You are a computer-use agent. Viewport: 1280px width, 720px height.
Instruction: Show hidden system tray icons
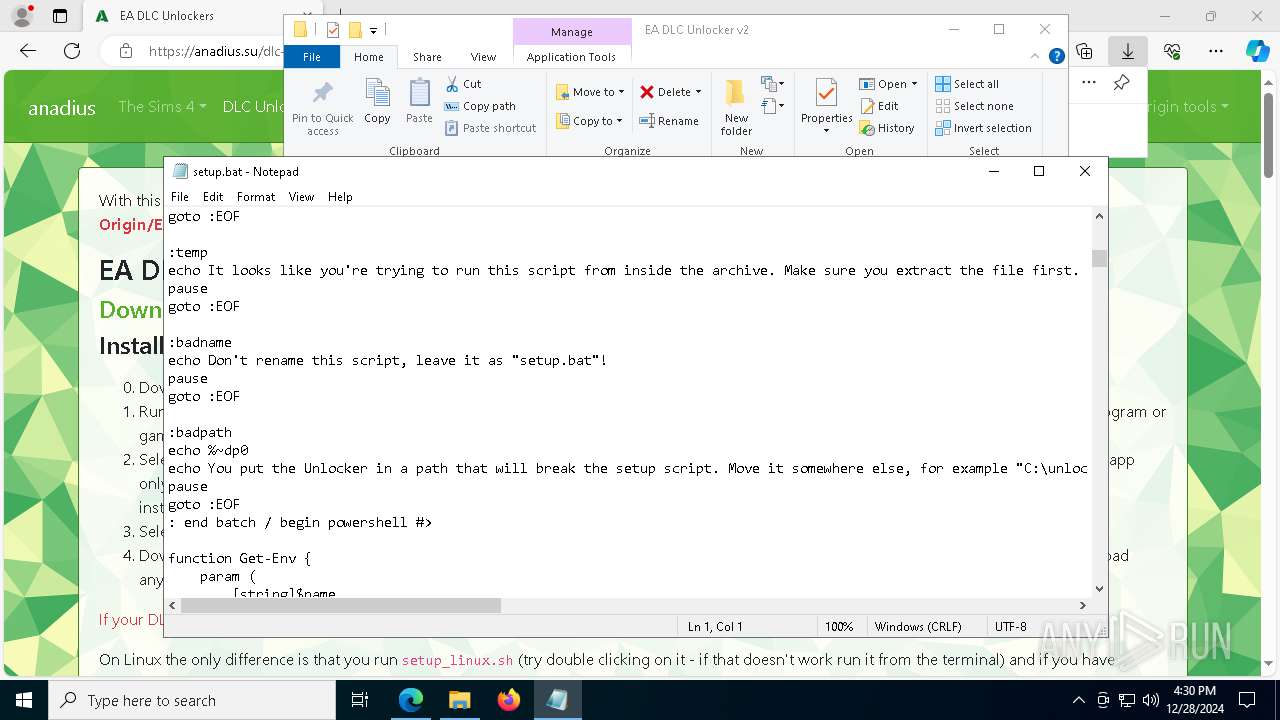click(1078, 700)
